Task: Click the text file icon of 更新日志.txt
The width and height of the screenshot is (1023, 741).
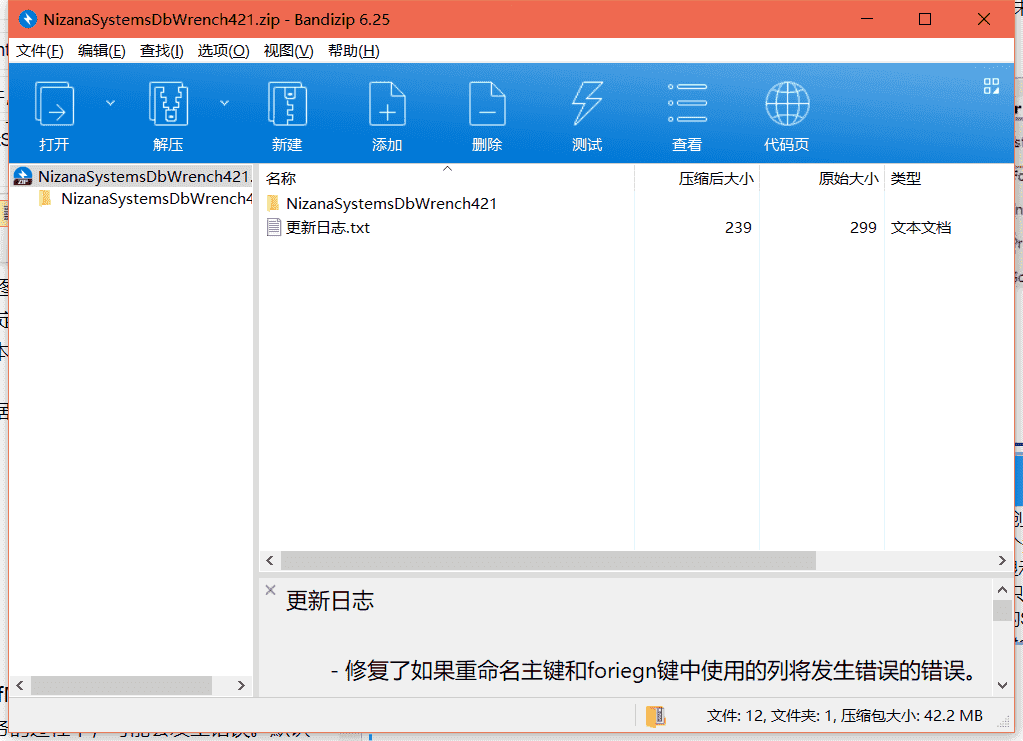Action: tap(274, 228)
